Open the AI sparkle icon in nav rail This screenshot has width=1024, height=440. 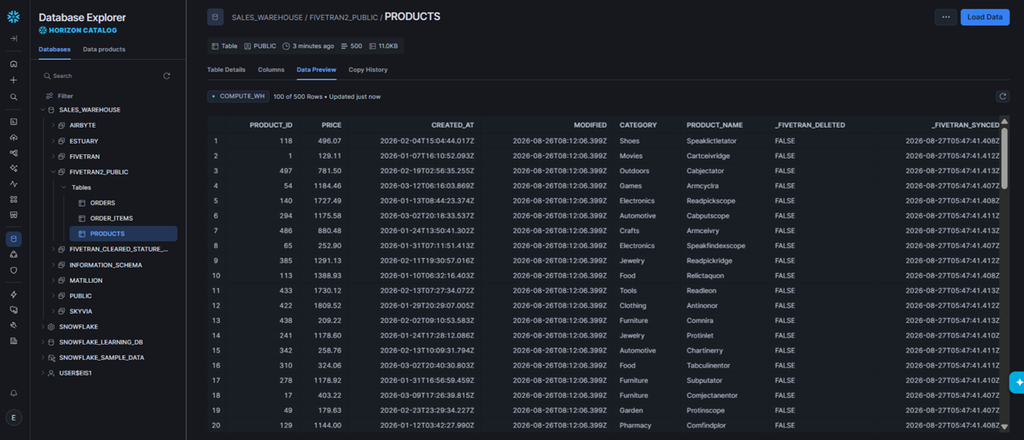[x=14, y=168]
